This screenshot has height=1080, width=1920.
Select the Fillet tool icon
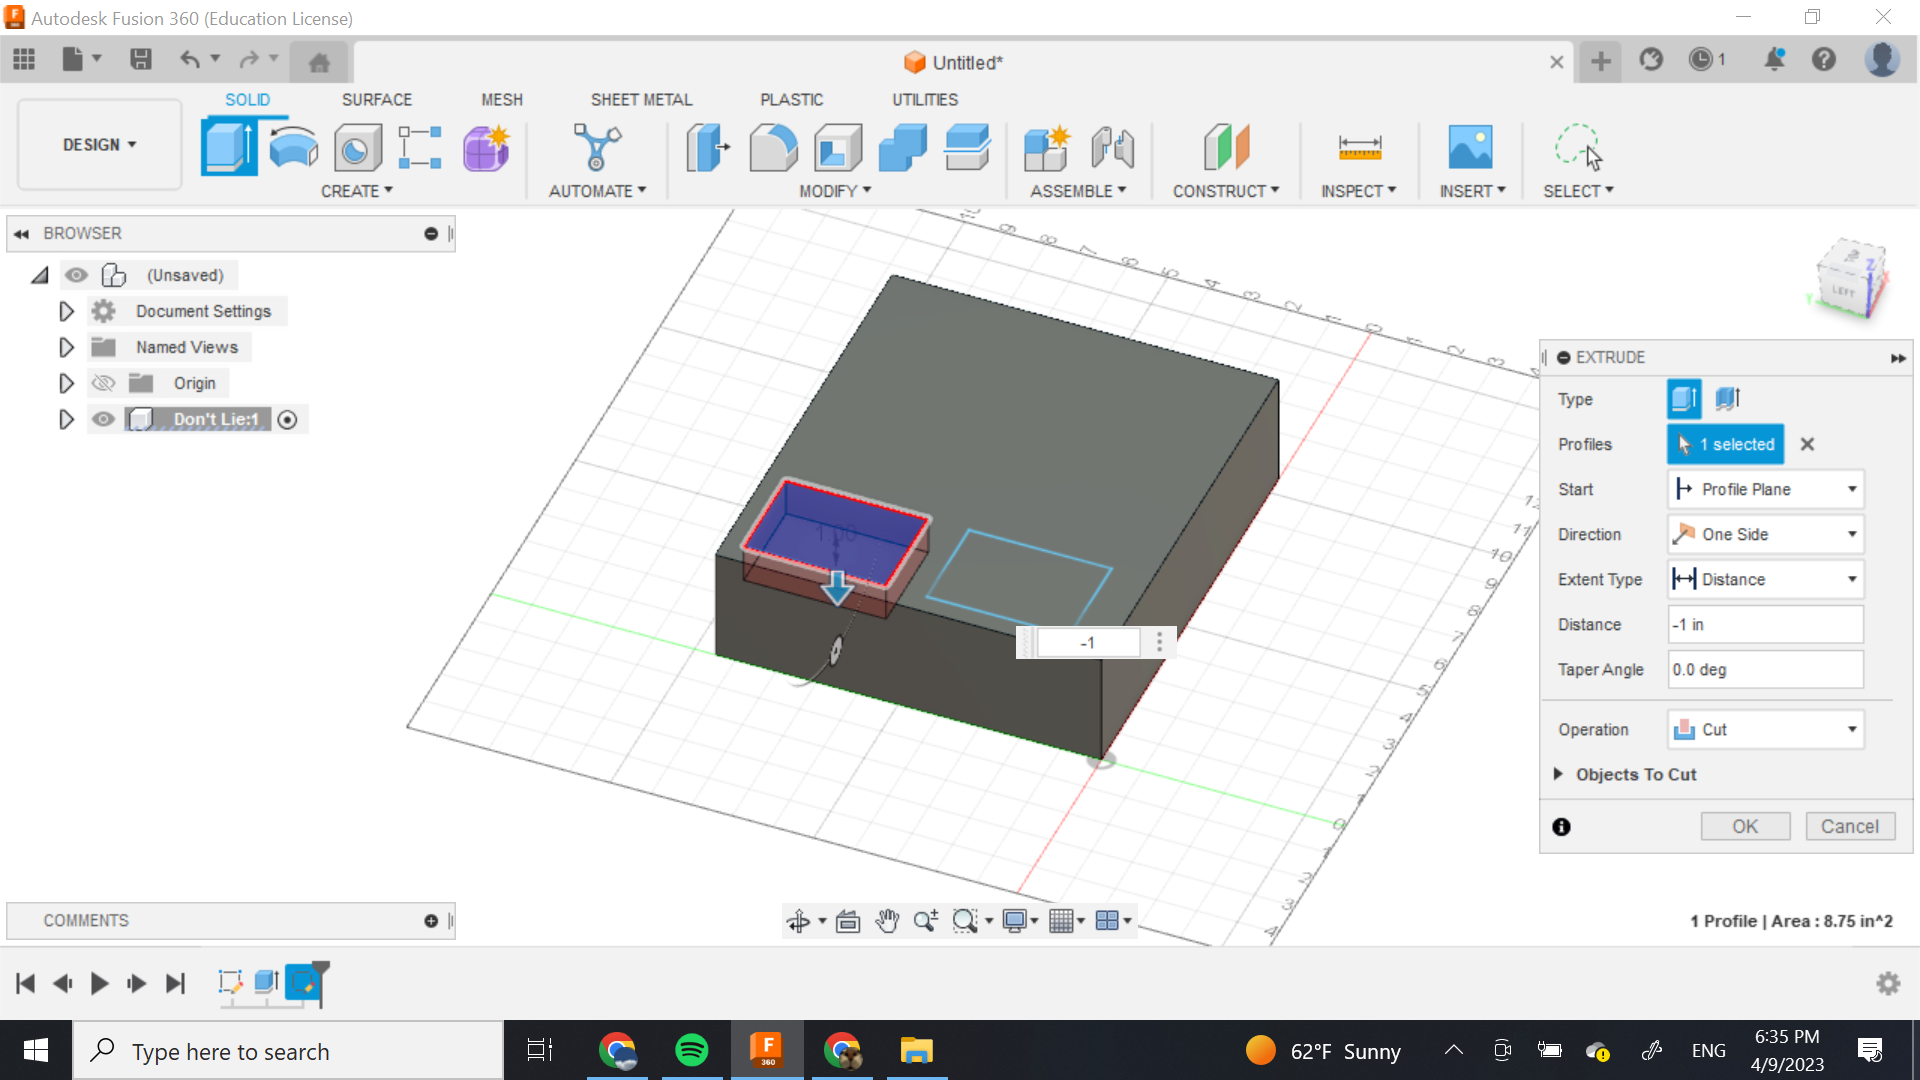point(773,148)
